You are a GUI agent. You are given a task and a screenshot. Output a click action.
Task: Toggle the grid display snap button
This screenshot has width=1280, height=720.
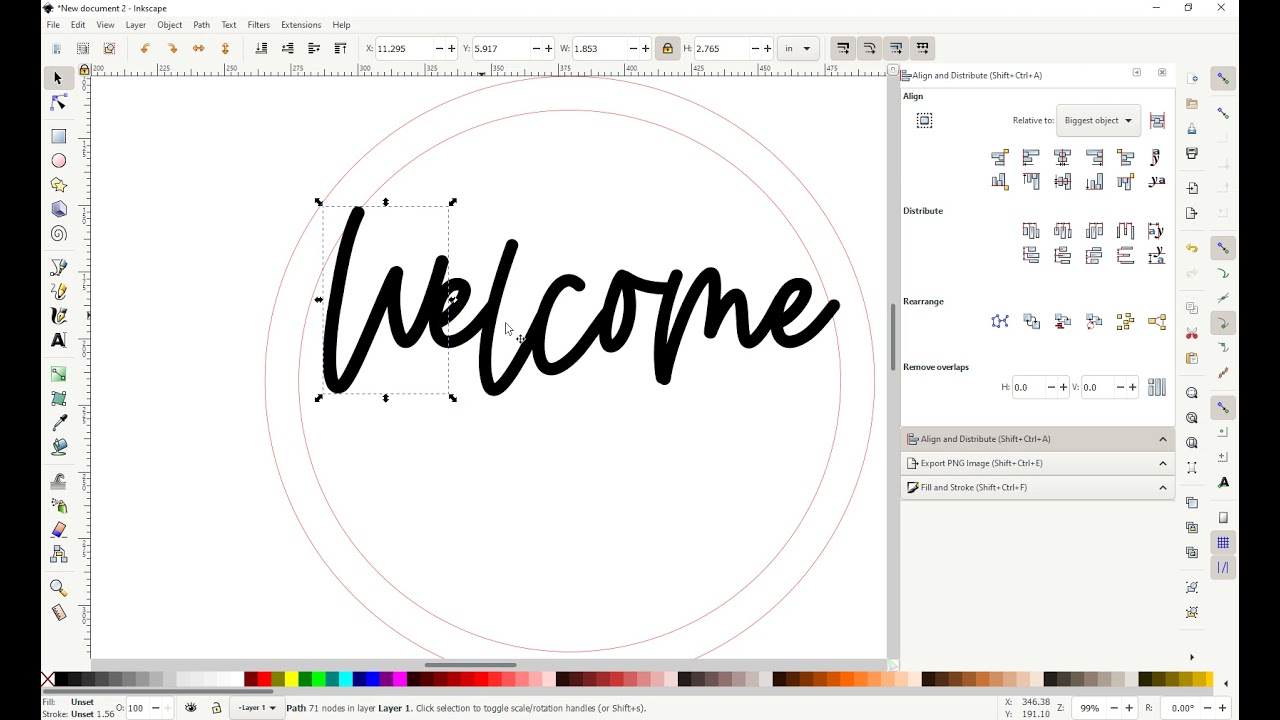1223,542
